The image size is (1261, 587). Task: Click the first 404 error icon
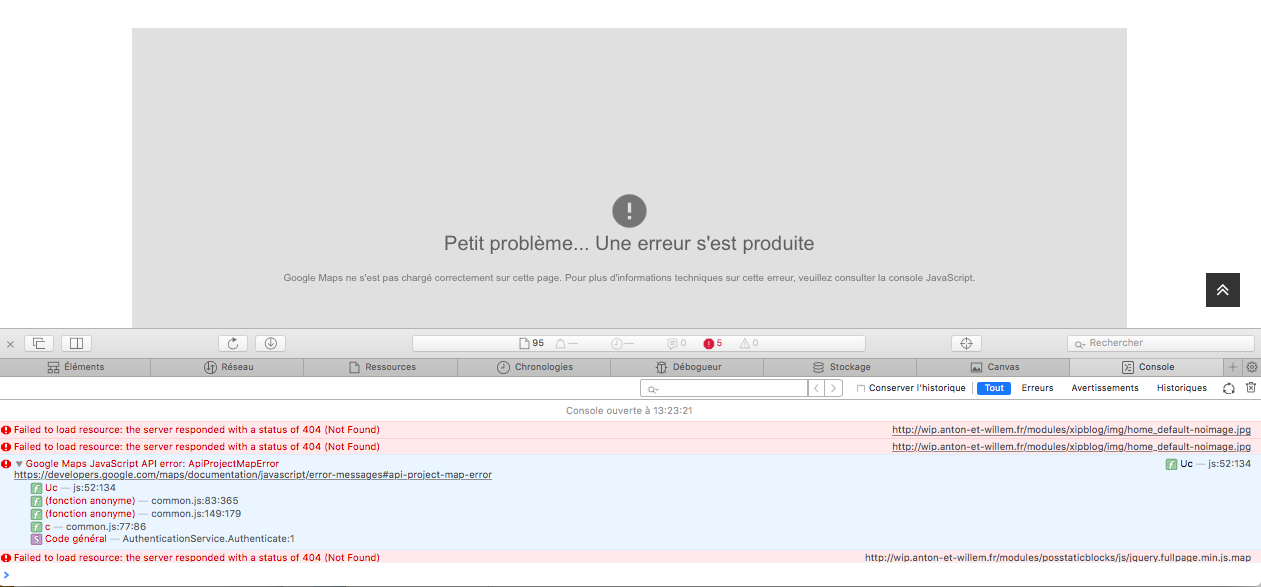pyautogui.click(x=6, y=430)
